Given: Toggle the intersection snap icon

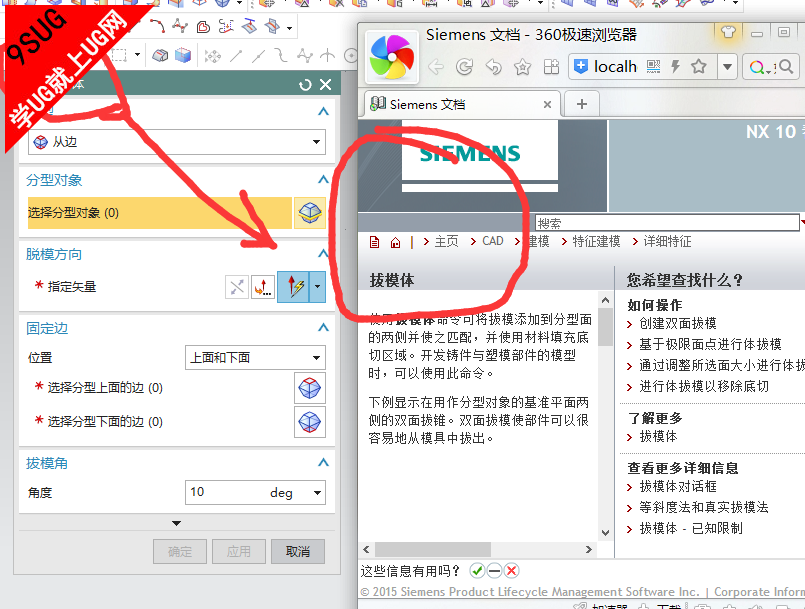Looking at the screenshot, I should (328, 55).
